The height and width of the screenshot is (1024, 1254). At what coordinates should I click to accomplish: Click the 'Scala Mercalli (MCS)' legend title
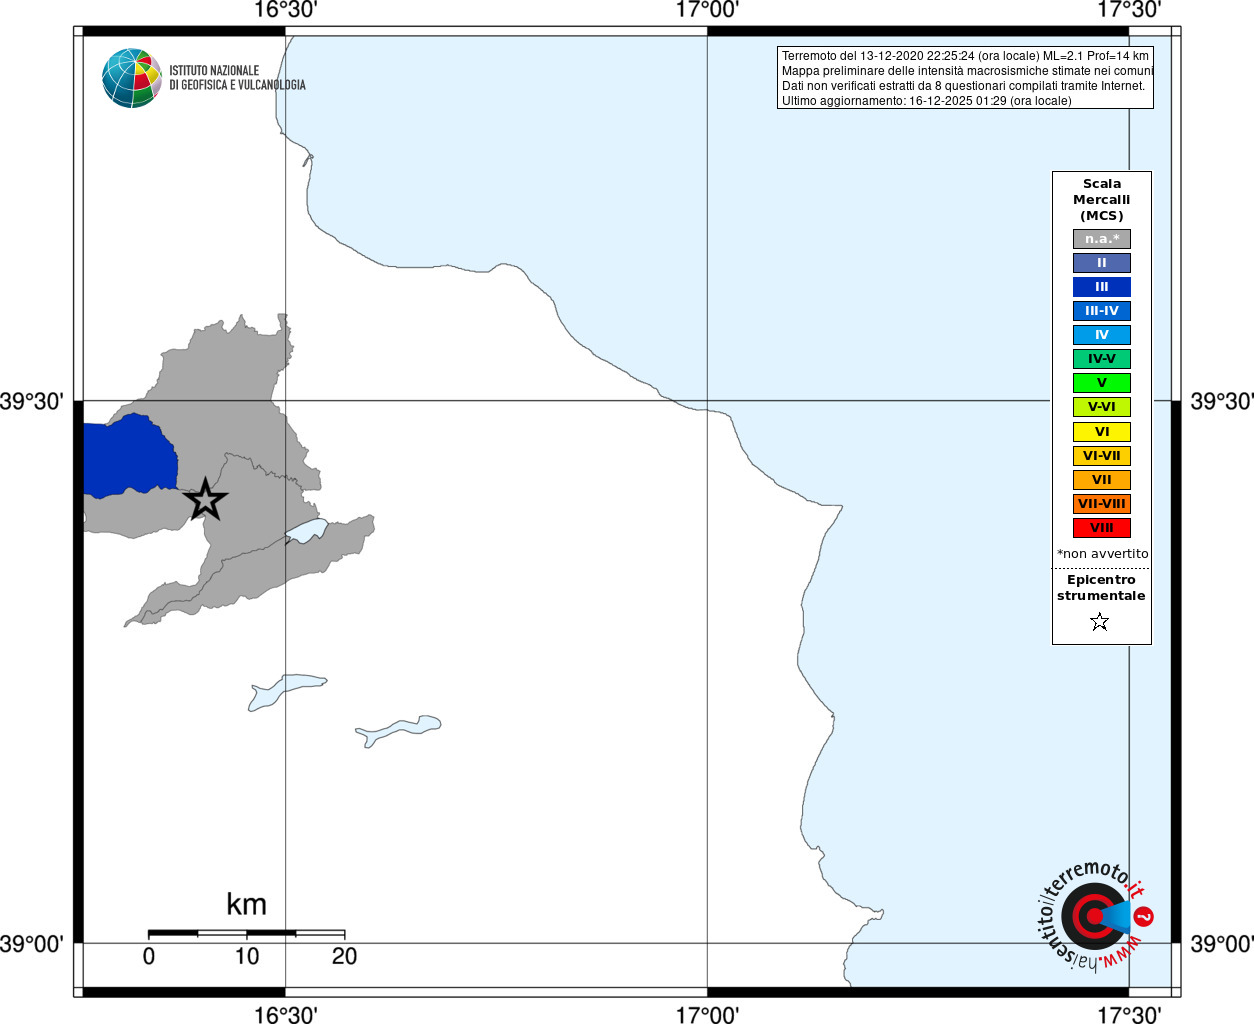[1102, 200]
